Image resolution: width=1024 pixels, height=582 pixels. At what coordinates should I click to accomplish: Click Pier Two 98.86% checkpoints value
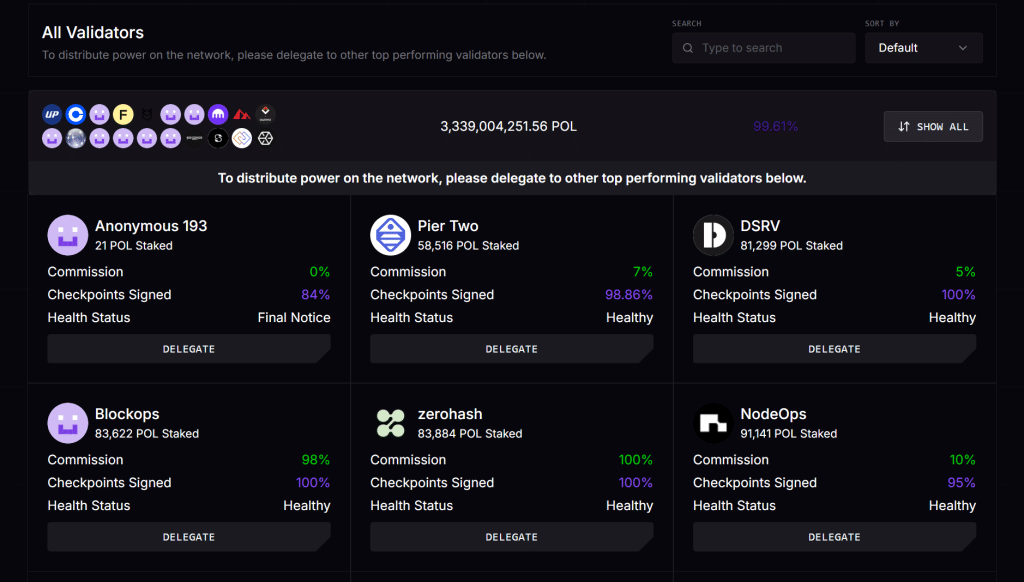coord(629,295)
